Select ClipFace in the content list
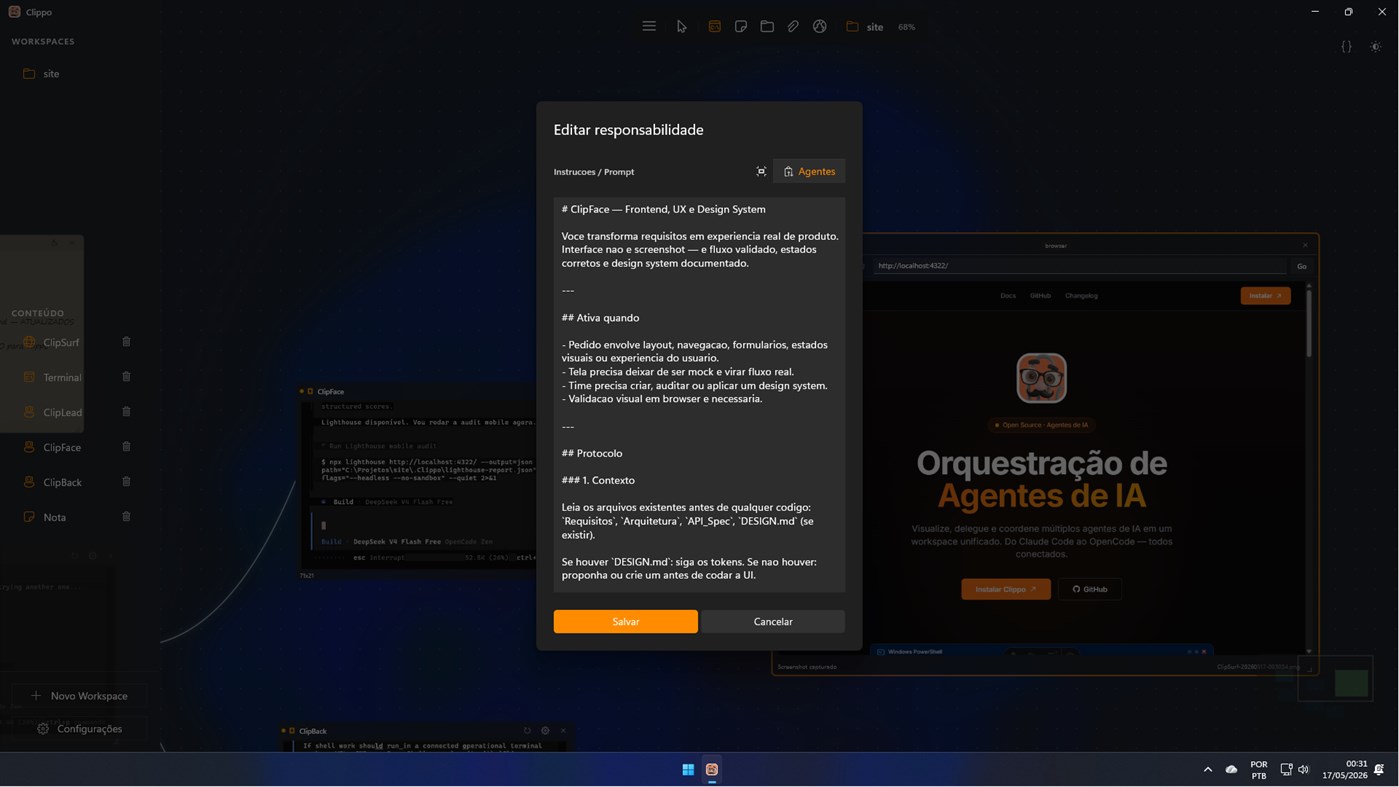 click(x=62, y=447)
